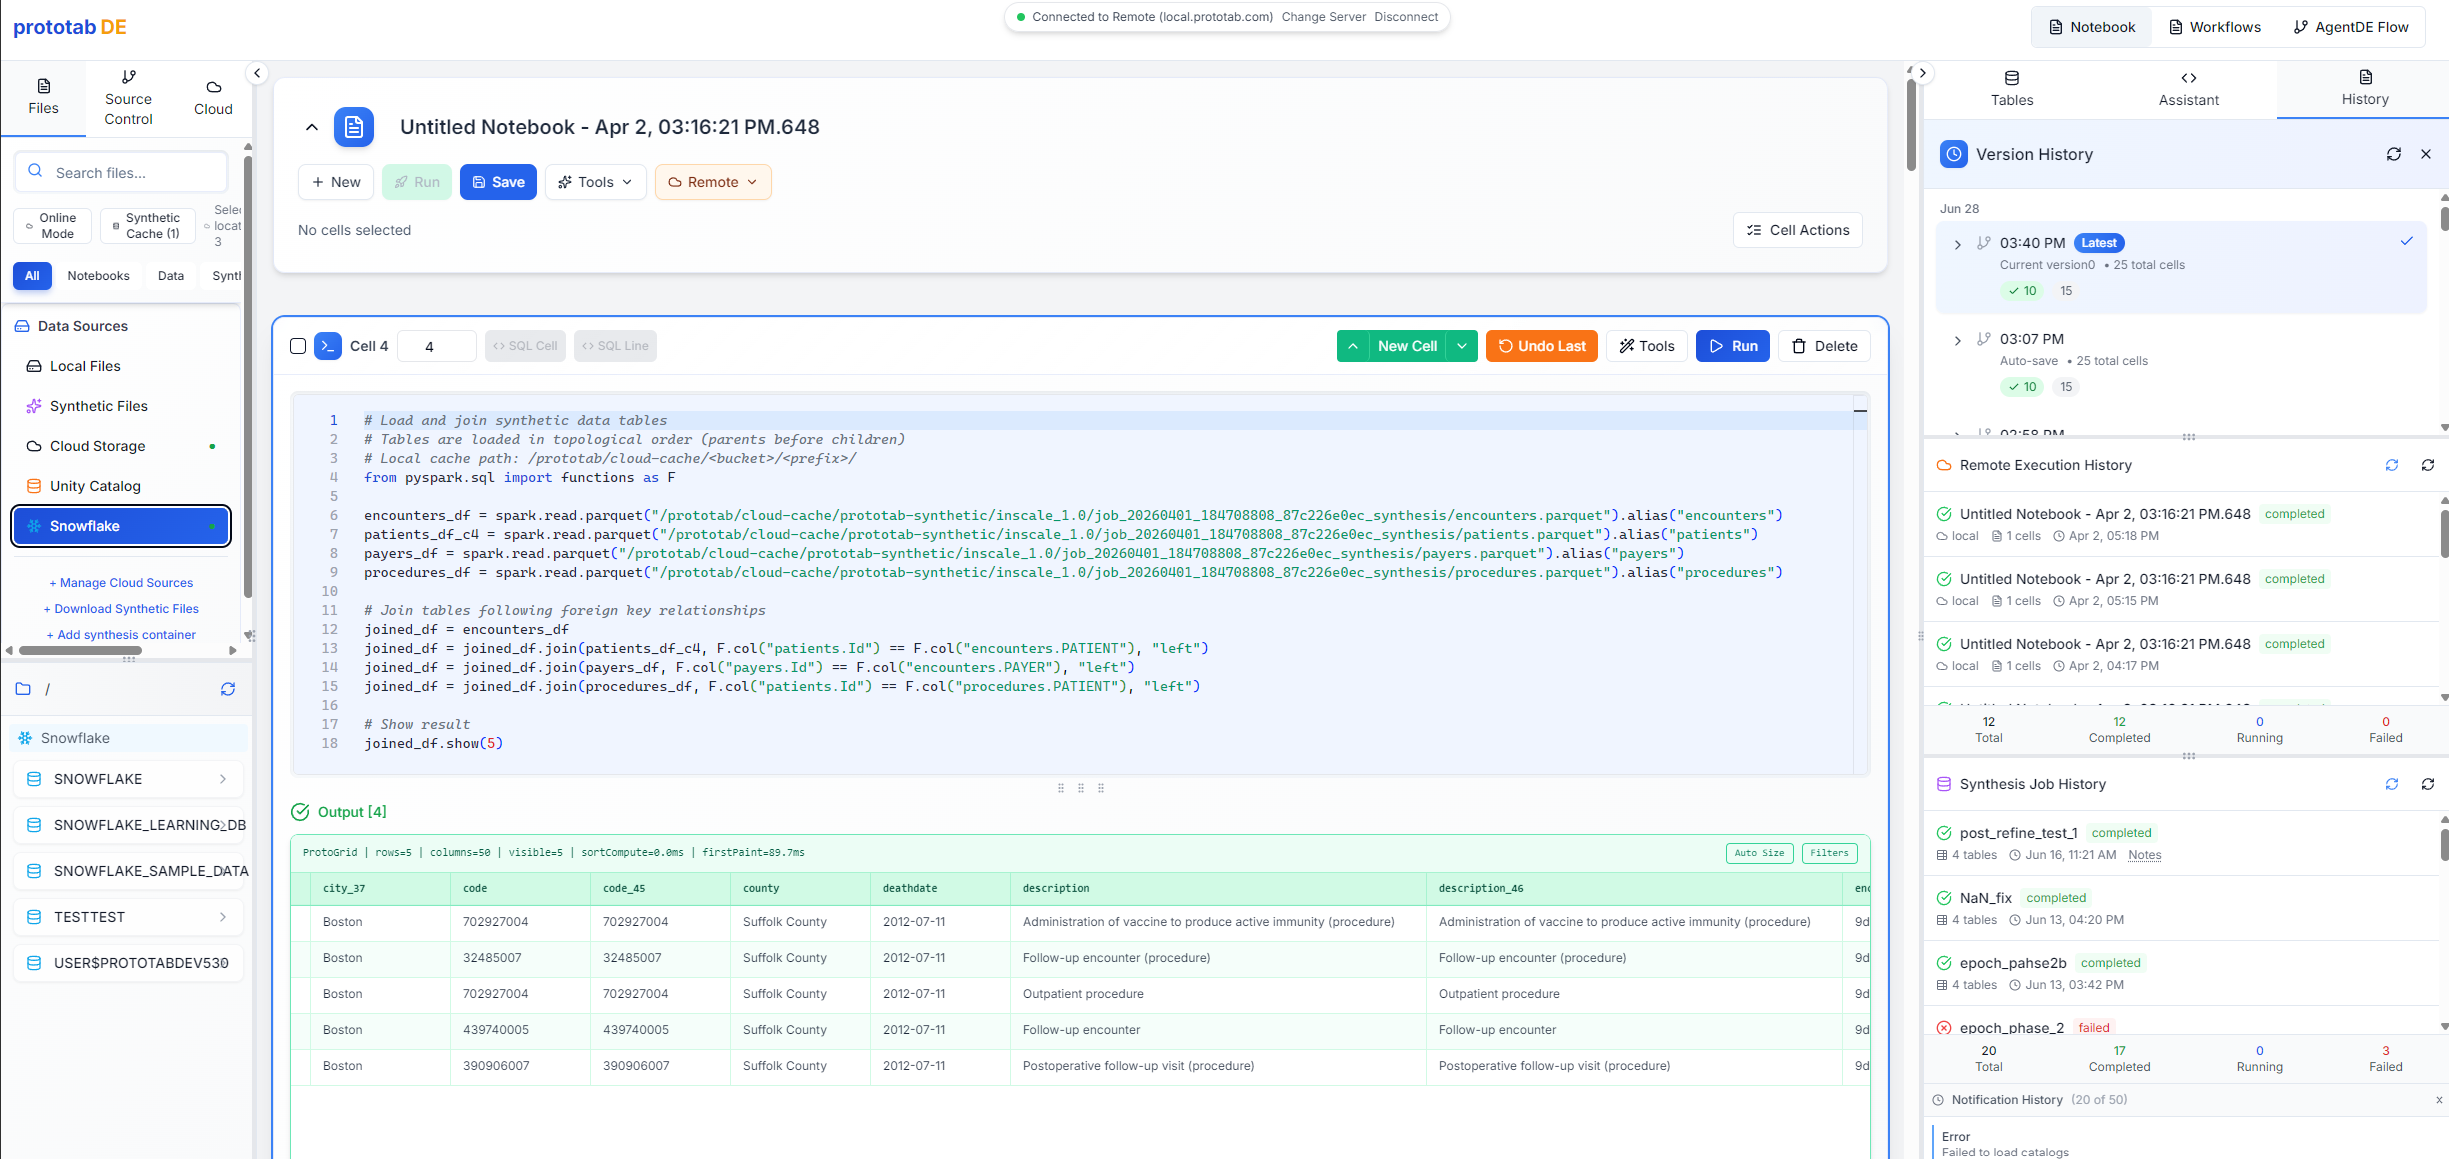The image size is (2449, 1159).
Task: Move Cell 4 up with caret button
Action: (x=1352, y=346)
